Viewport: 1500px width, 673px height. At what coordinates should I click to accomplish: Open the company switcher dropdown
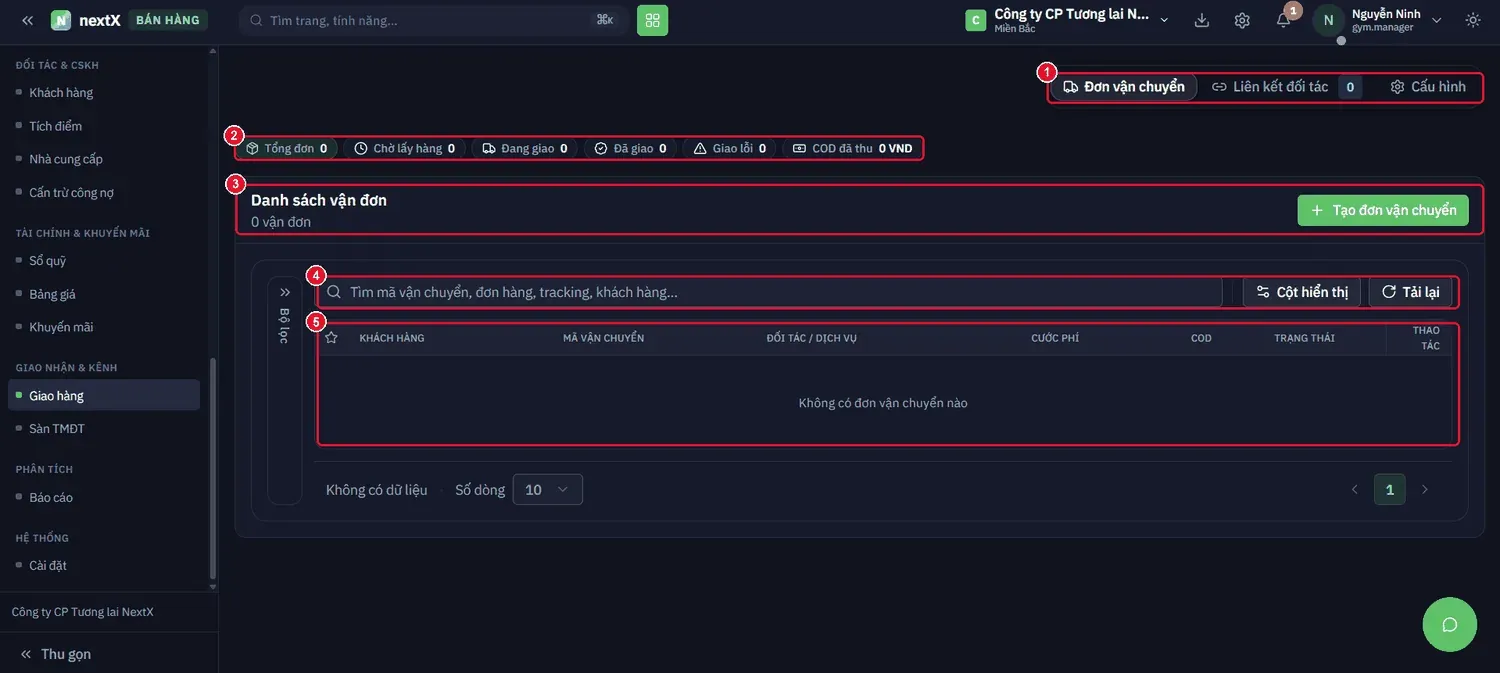pyautogui.click(x=1068, y=20)
